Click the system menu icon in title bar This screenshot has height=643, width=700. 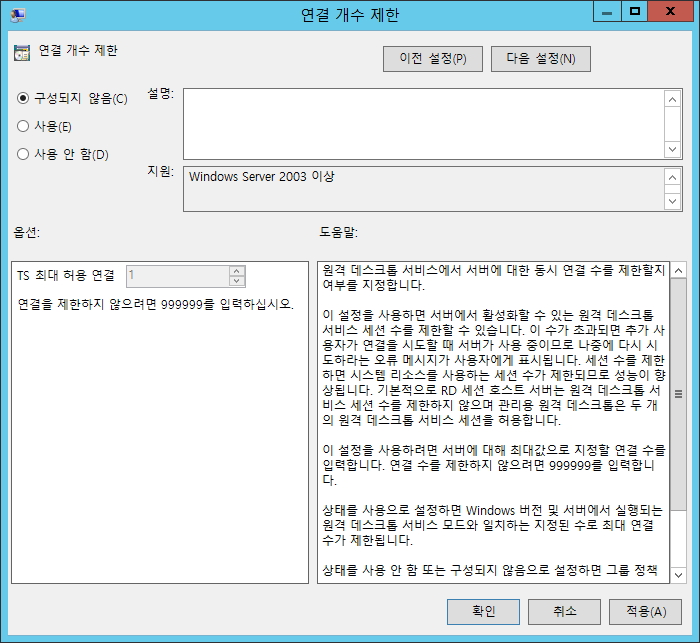pyautogui.click(x=18, y=14)
